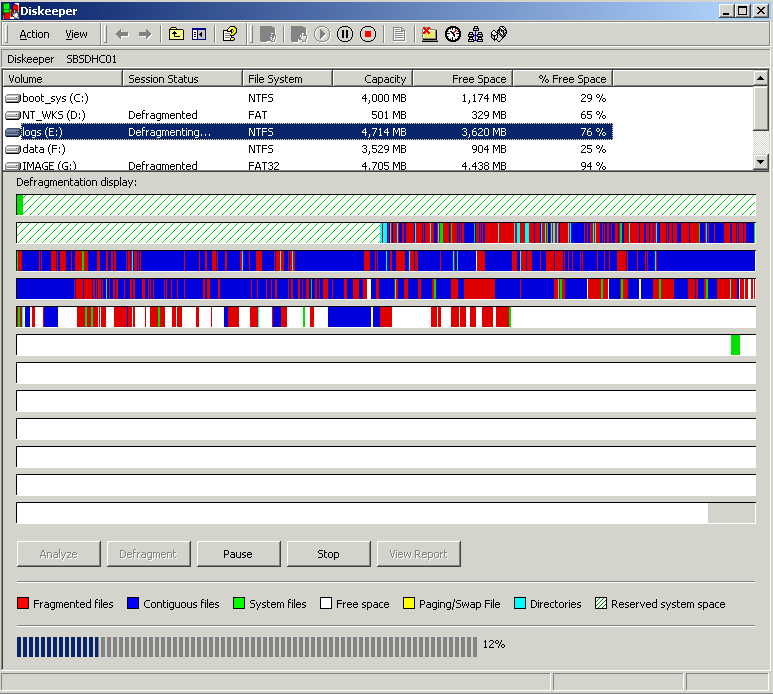Select the NT_WKS (D:) volume row
The height and width of the screenshot is (694, 773).
pyautogui.click(x=308, y=115)
